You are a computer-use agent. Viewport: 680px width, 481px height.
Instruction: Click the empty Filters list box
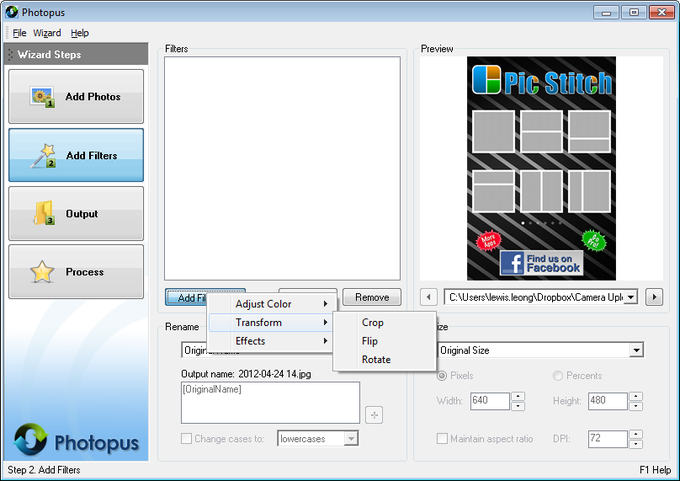coord(282,168)
